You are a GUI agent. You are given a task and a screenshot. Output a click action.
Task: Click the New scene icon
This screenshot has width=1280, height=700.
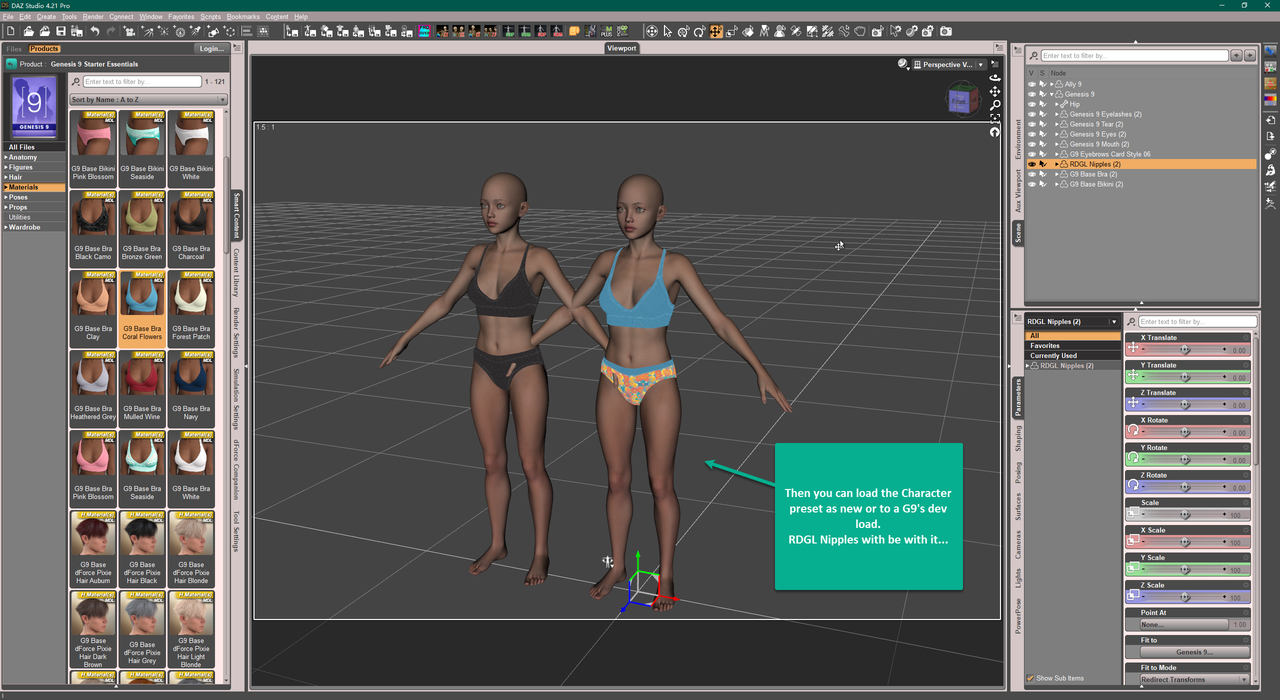(10, 31)
